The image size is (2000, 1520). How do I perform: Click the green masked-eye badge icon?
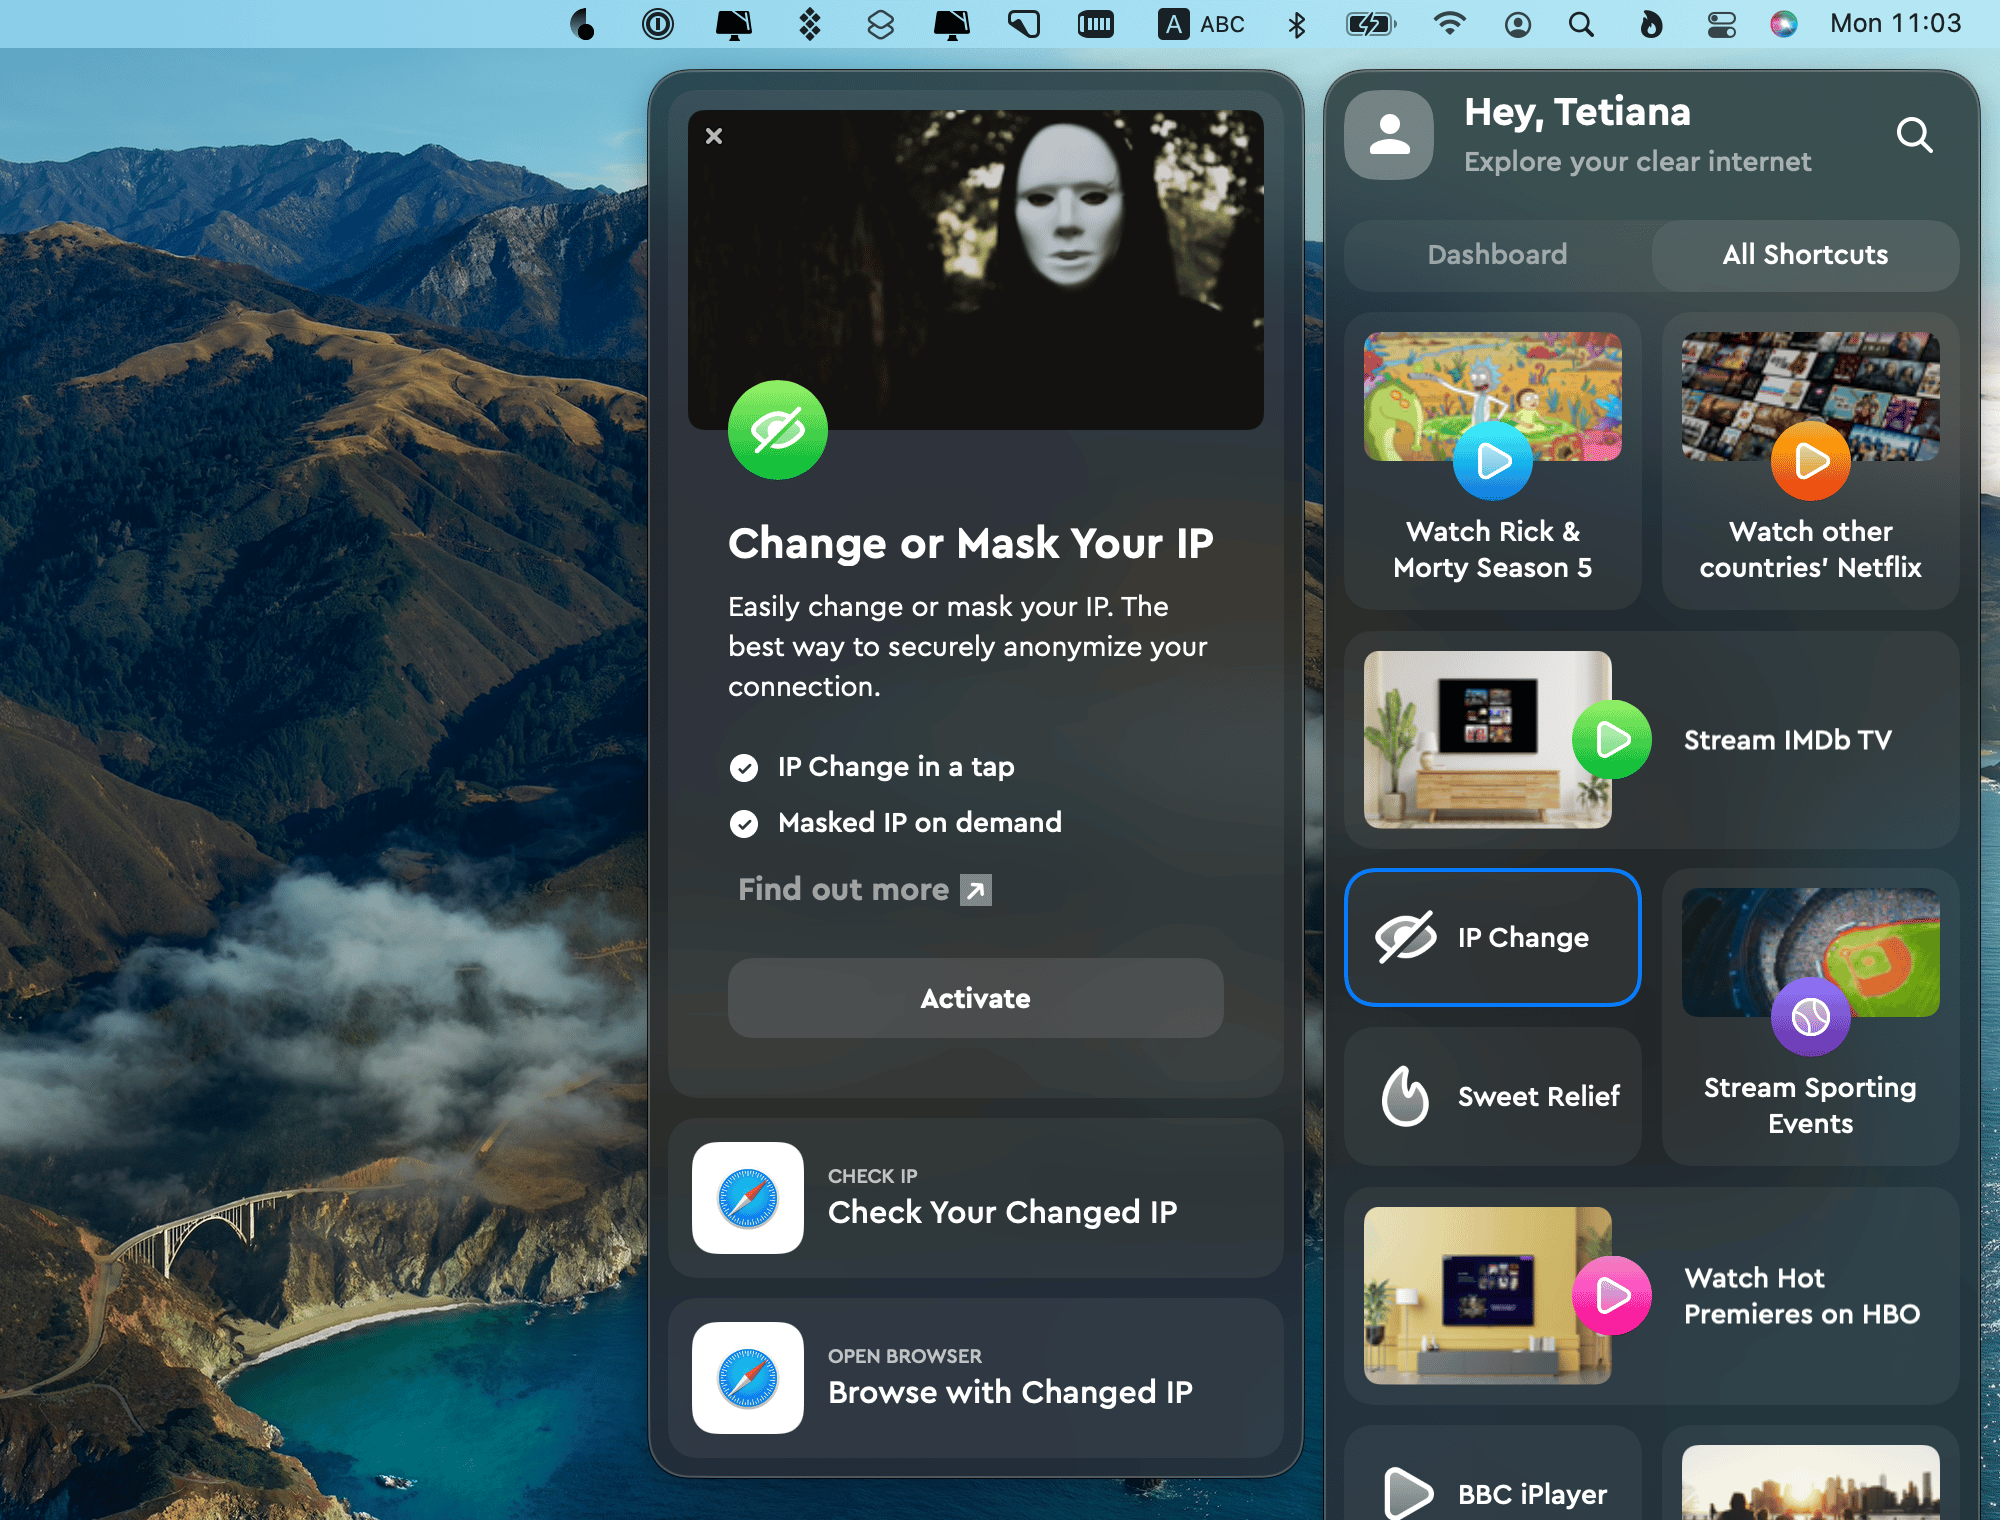pyautogui.click(x=778, y=430)
